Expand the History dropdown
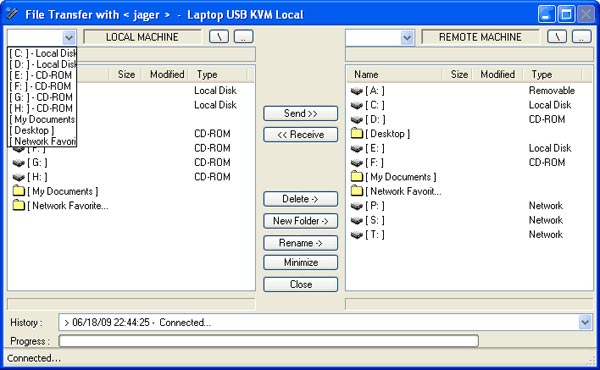Screen dimensions: 600x370 (x=585, y=322)
